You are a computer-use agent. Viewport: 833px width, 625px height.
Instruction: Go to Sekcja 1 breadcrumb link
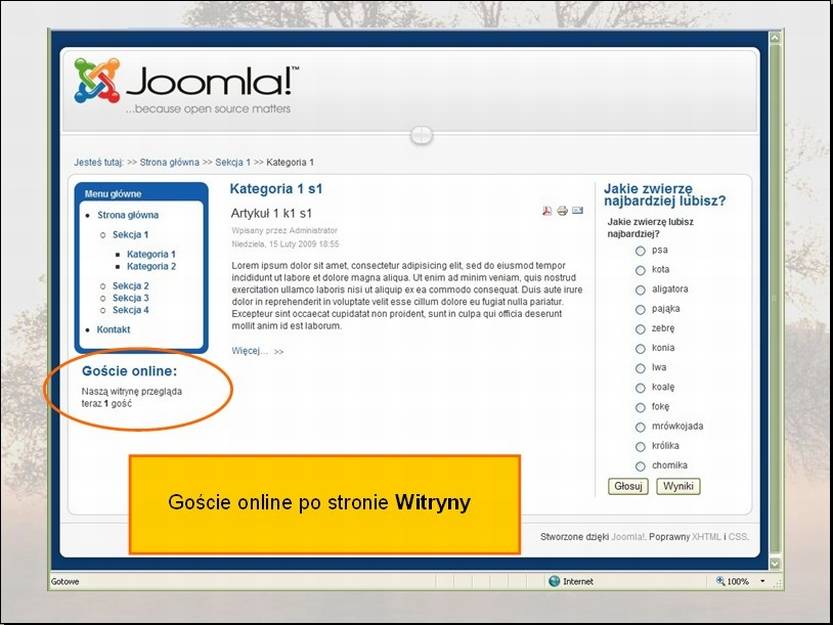coord(233,163)
